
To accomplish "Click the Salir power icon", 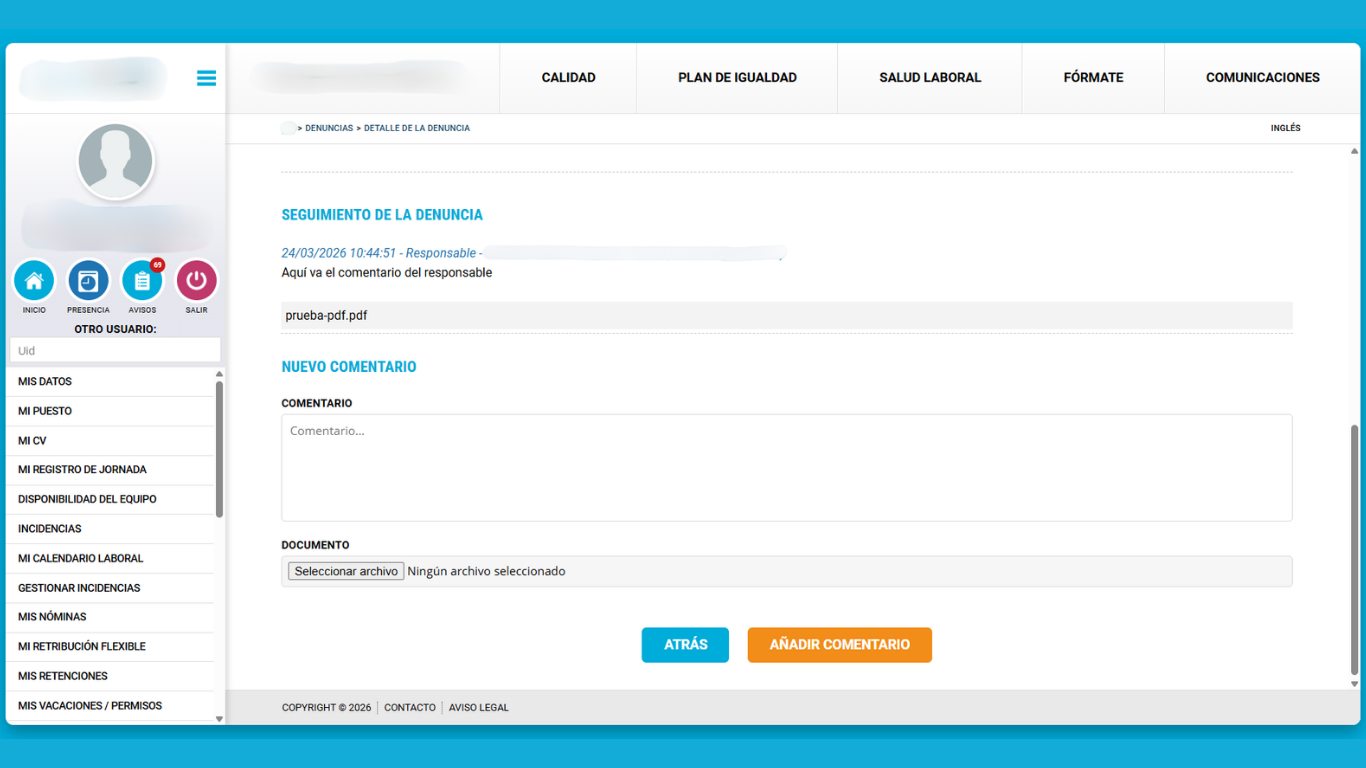I will click(x=196, y=281).
